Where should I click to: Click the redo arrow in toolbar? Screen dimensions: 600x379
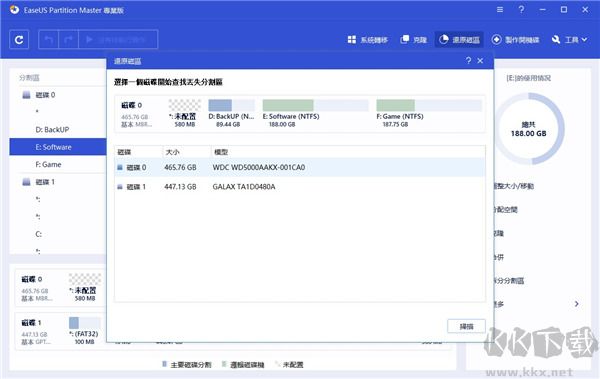(68, 39)
